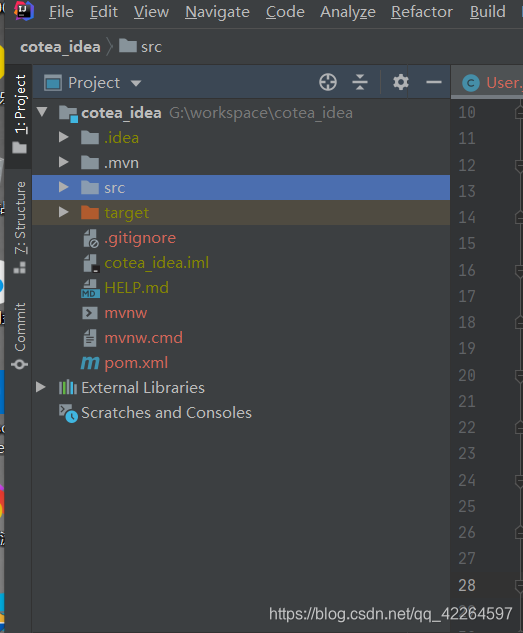The height and width of the screenshot is (633, 523).
Task: Click the IntelliJ IDEA logo icon
Action: click(23, 11)
